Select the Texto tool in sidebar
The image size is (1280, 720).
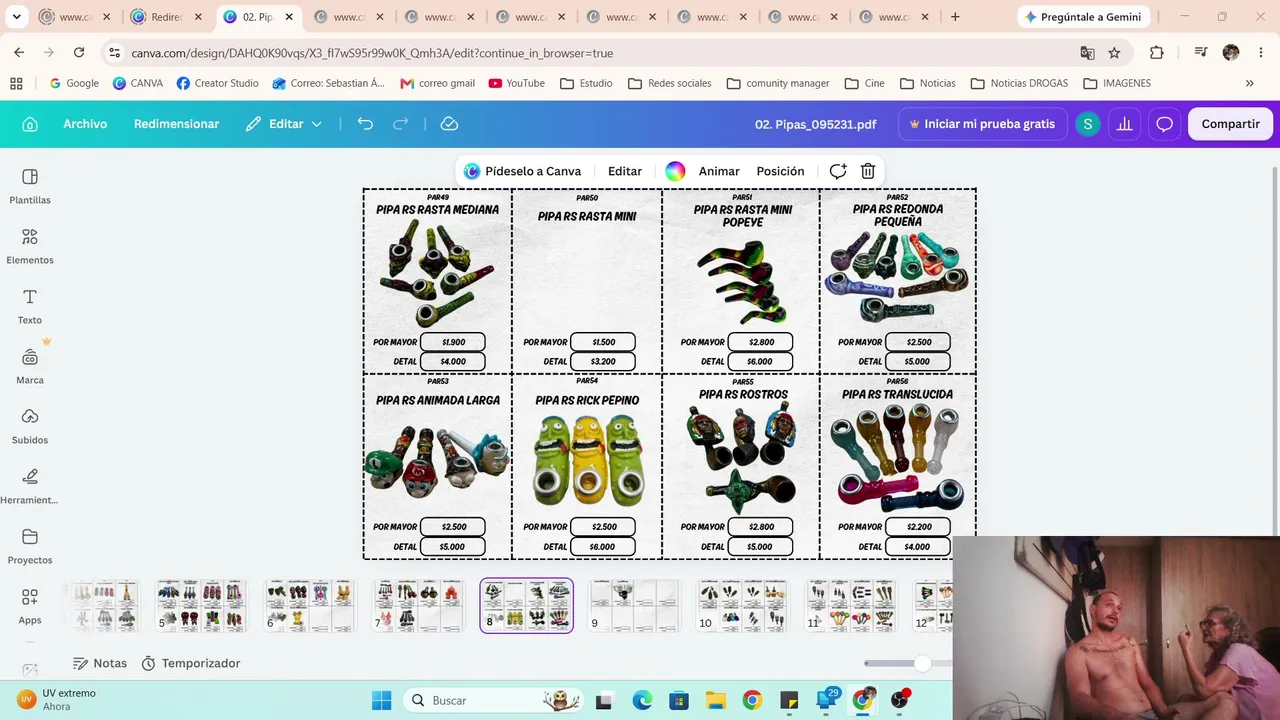coord(30,306)
